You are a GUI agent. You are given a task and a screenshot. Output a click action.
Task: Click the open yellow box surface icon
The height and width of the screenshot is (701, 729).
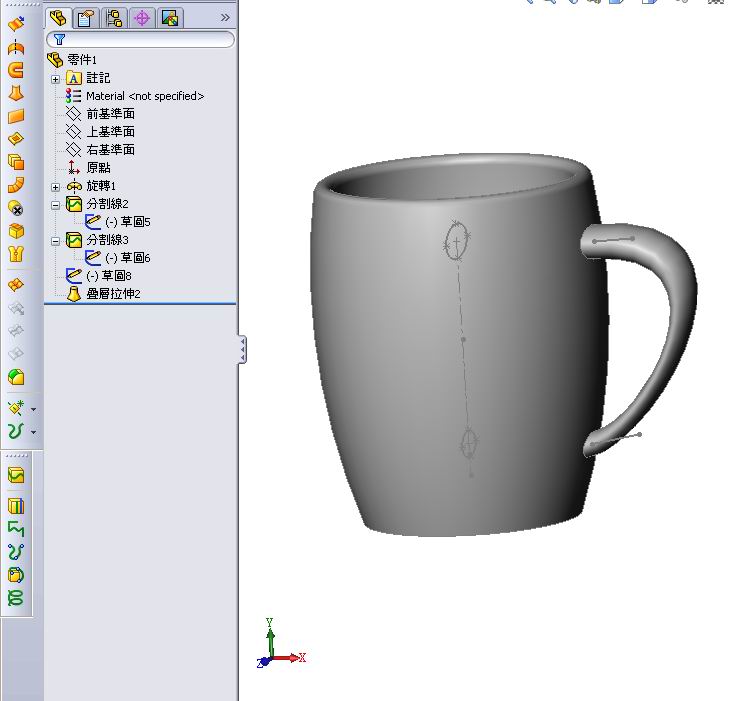pyautogui.click(x=16, y=231)
